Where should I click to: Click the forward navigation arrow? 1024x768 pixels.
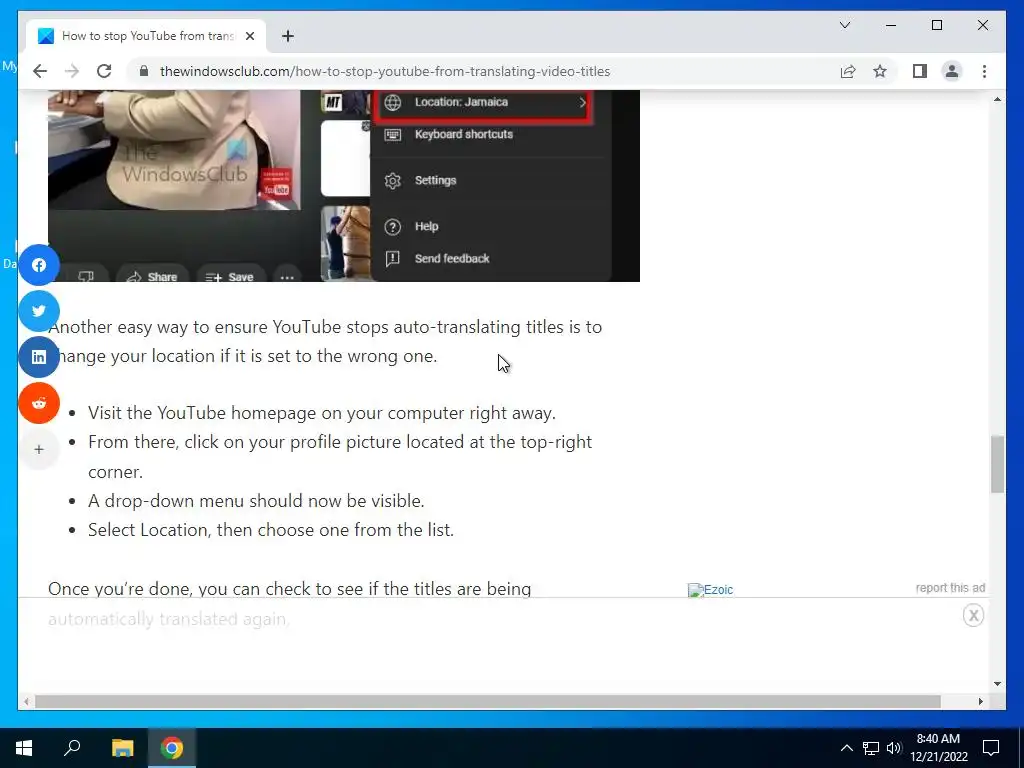(x=72, y=71)
